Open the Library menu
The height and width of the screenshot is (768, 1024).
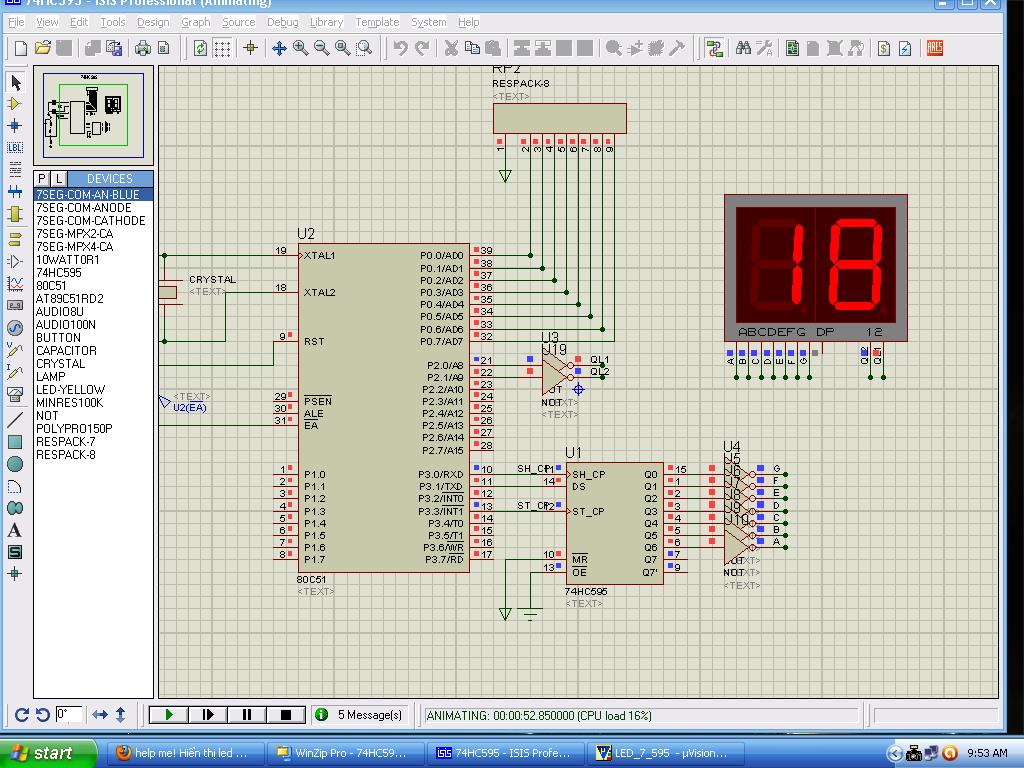coord(326,21)
